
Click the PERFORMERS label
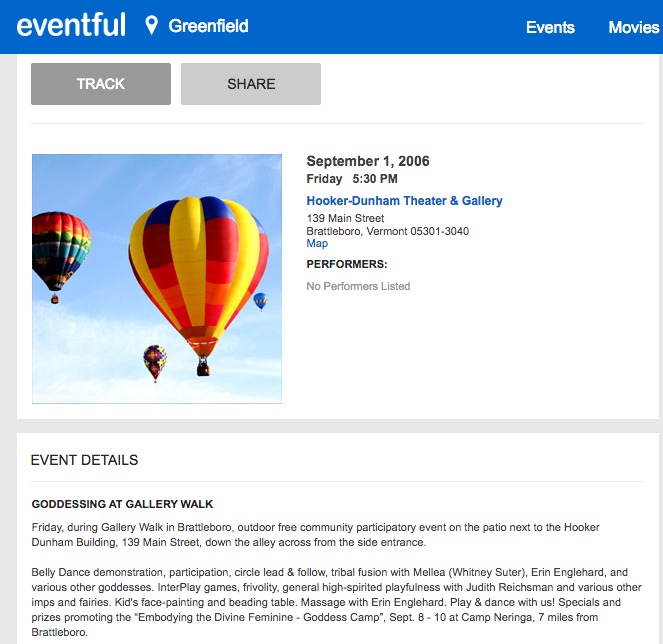tap(346, 264)
